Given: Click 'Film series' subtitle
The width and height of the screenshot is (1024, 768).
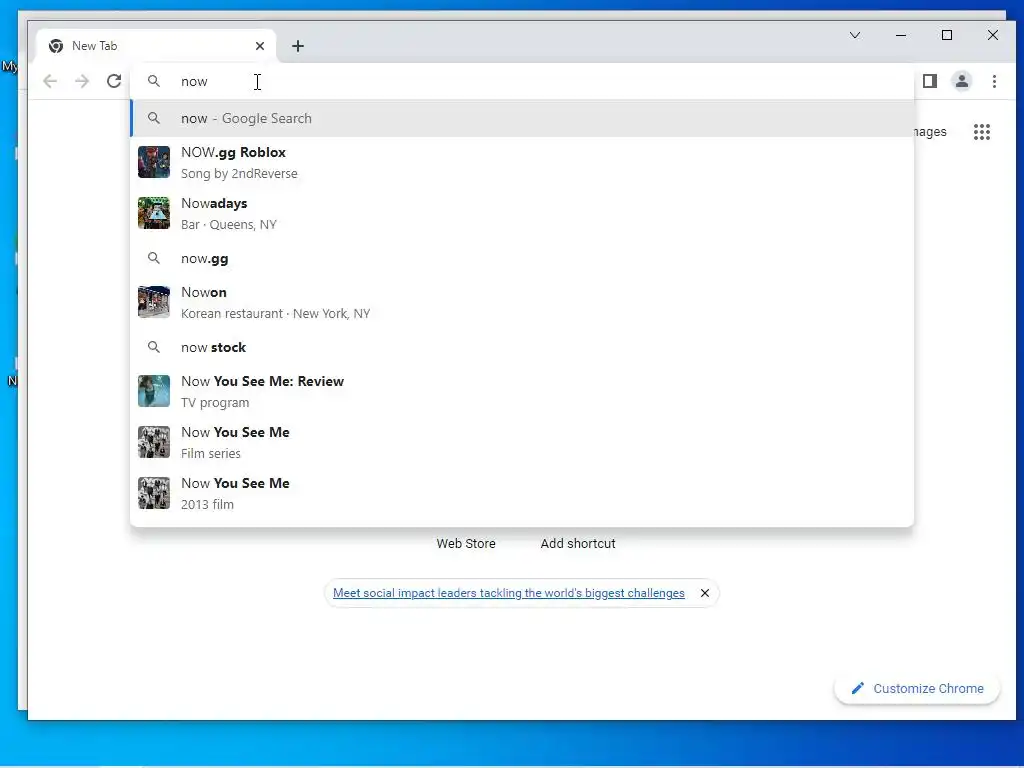Looking at the screenshot, I should click(210, 453).
